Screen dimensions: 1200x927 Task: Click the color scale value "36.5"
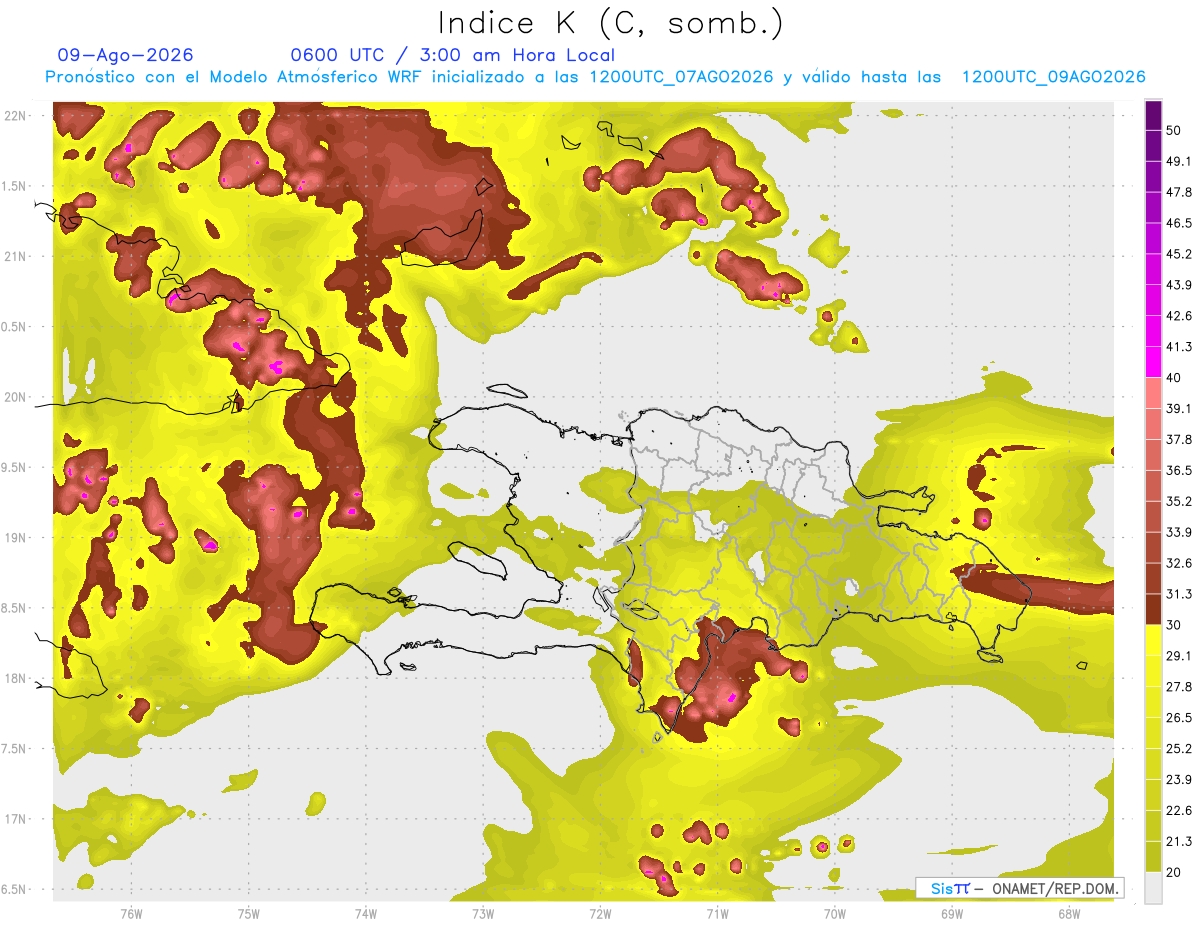pos(1179,470)
